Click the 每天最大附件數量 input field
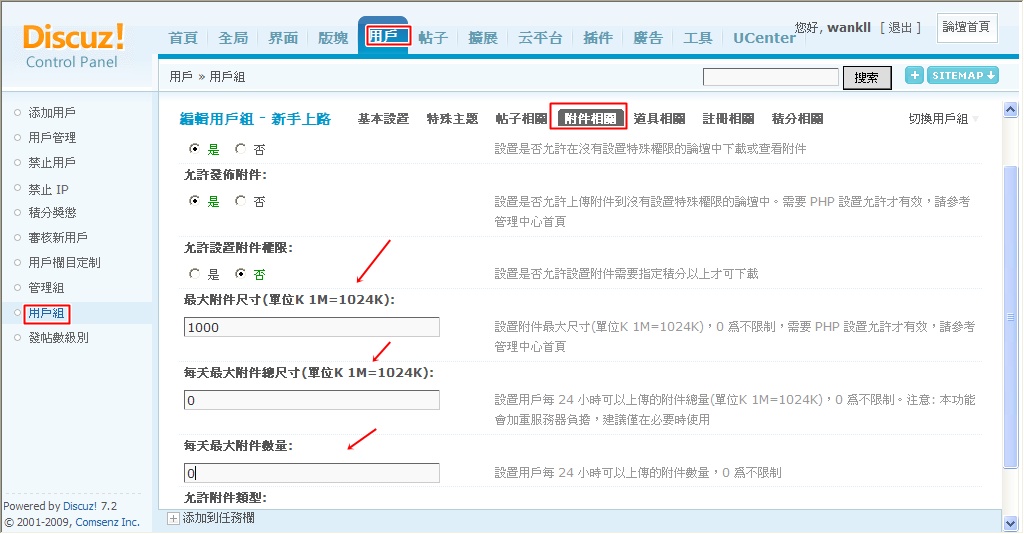The image size is (1024, 534). (x=312, y=473)
